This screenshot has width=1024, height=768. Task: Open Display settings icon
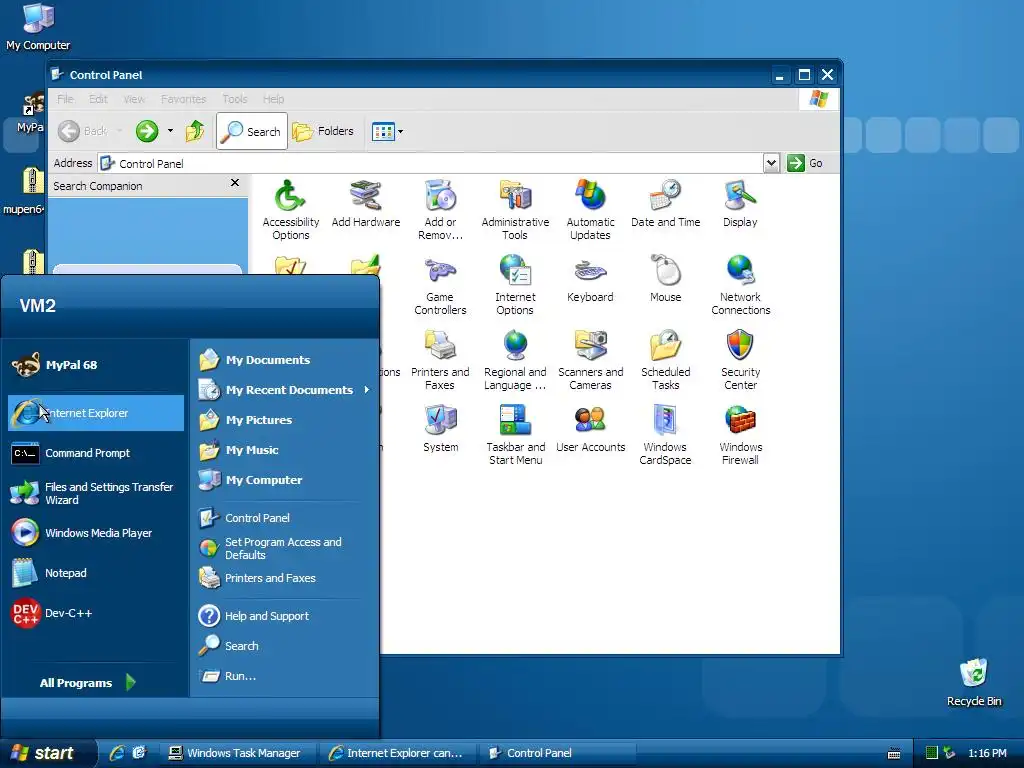[x=740, y=204]
